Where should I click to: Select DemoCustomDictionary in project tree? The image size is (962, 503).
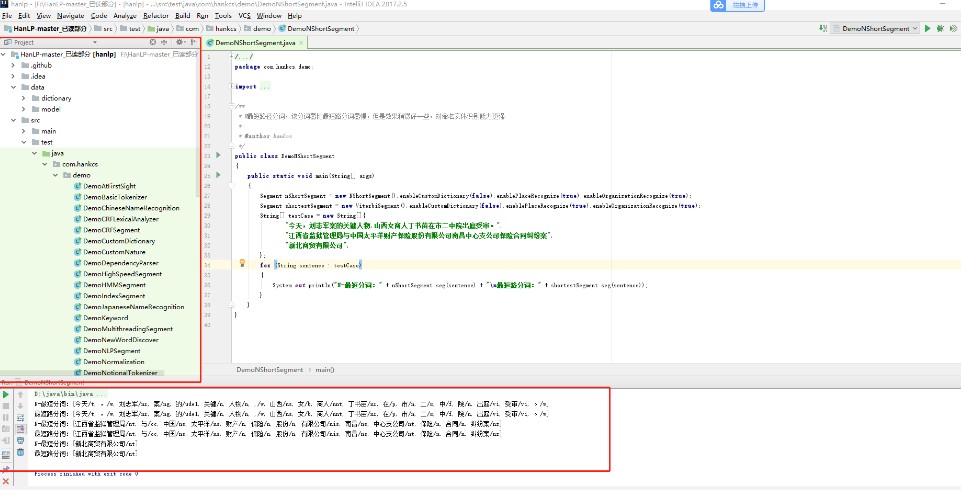(119, 241)
